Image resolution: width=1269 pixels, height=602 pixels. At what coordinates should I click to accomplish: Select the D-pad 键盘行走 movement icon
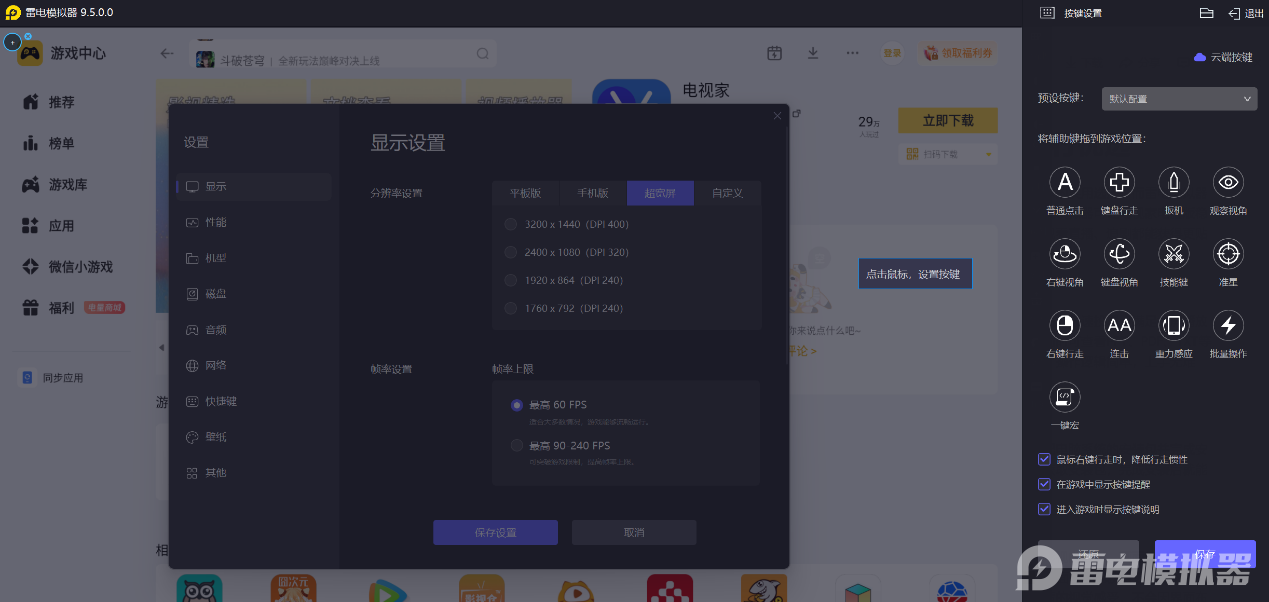pos(1119,182)
